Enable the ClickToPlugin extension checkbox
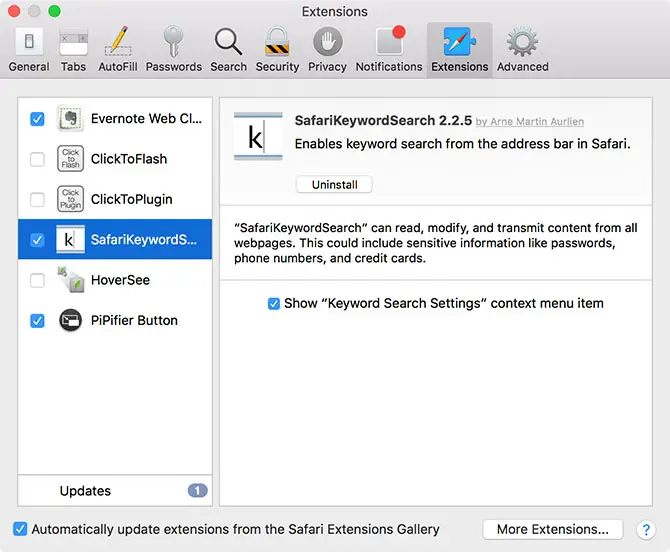This screenshot has height=552, width=670. pos(37,200)
